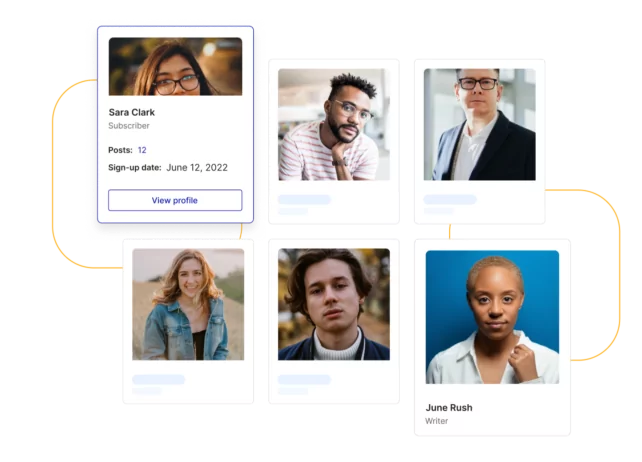Click subtitle placeholder under striped shirt man
The height and width of the screenshot is (462, 642).
tap(293, 211)
